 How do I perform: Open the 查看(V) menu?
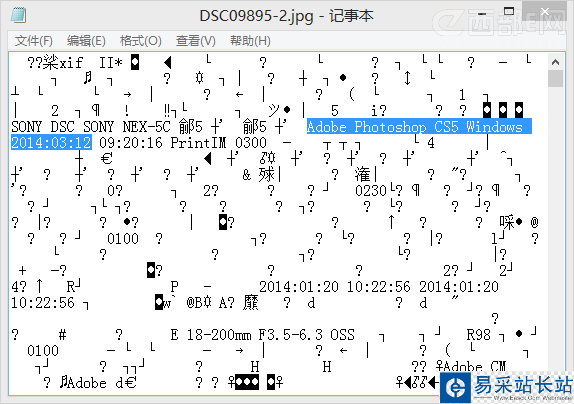195,41
